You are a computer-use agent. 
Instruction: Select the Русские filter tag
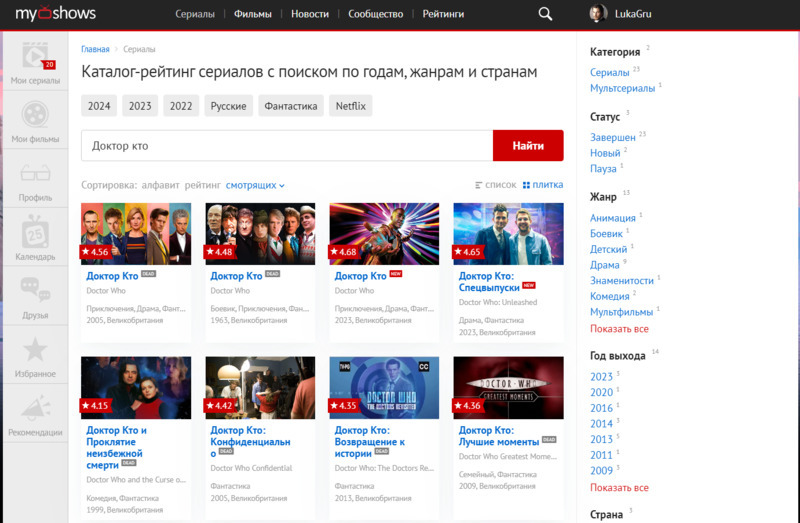(229, 106)
